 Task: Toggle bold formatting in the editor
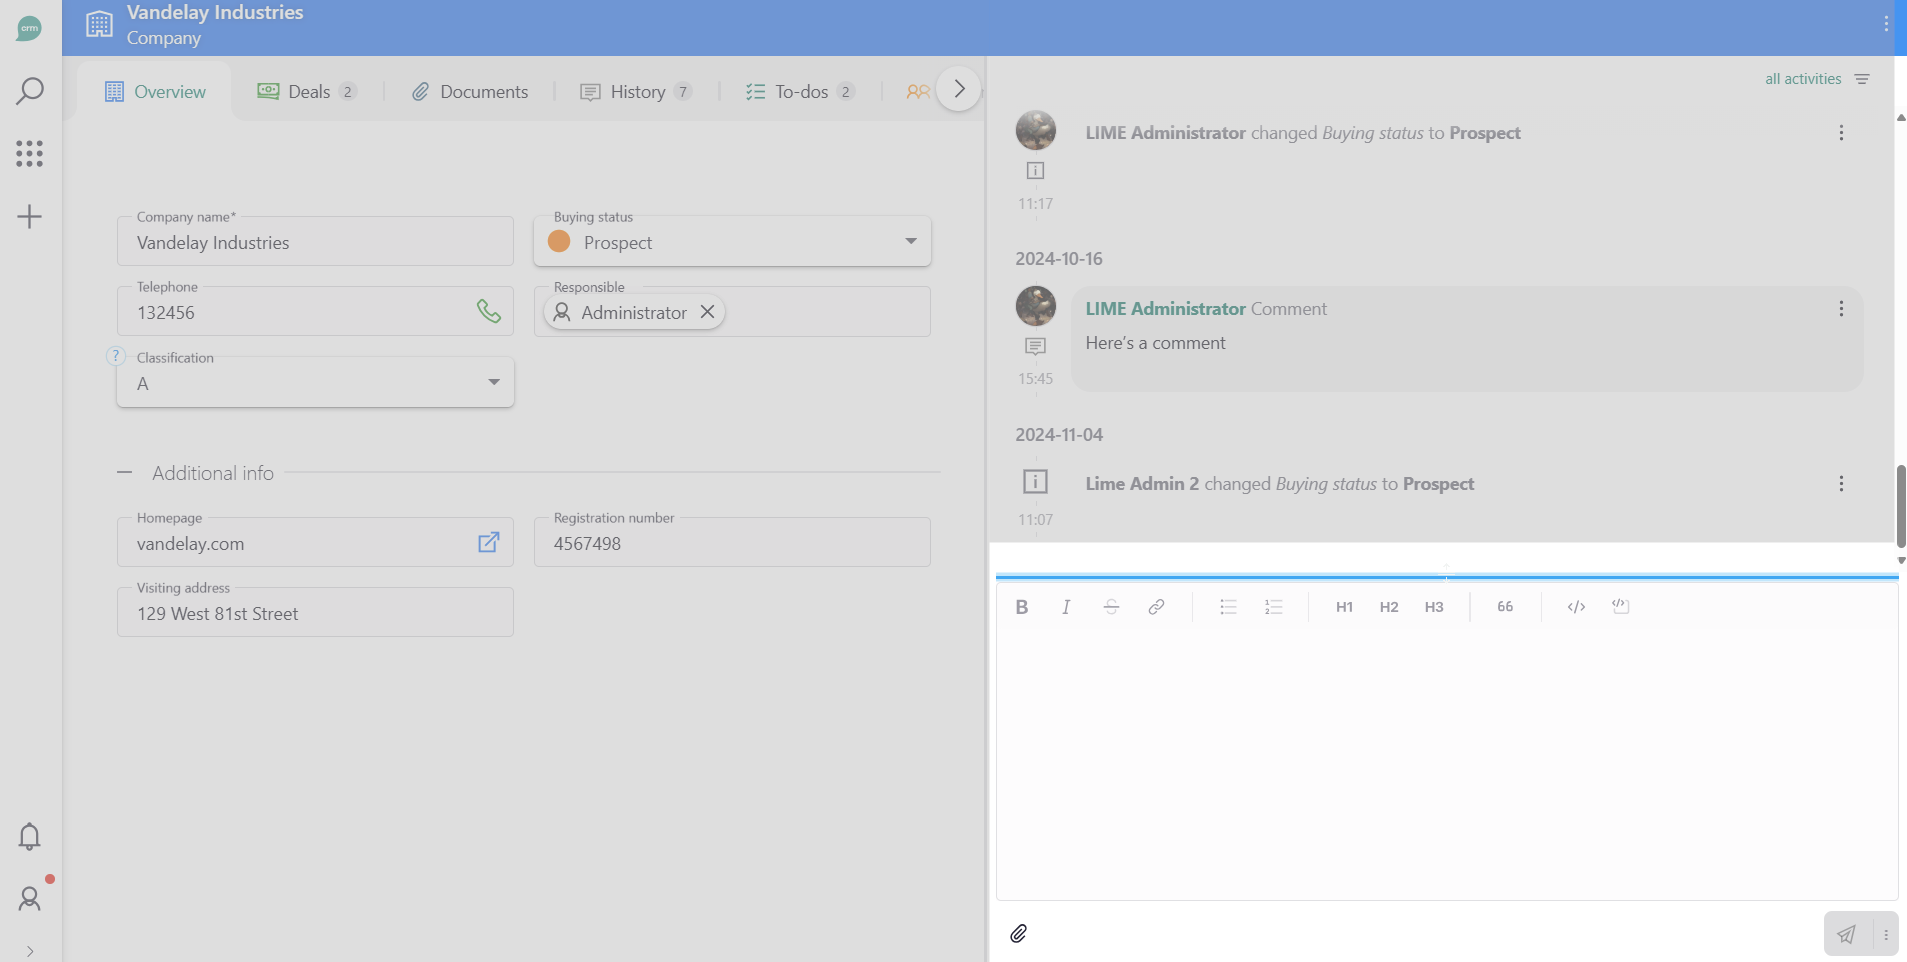[x=1021, y=607]
